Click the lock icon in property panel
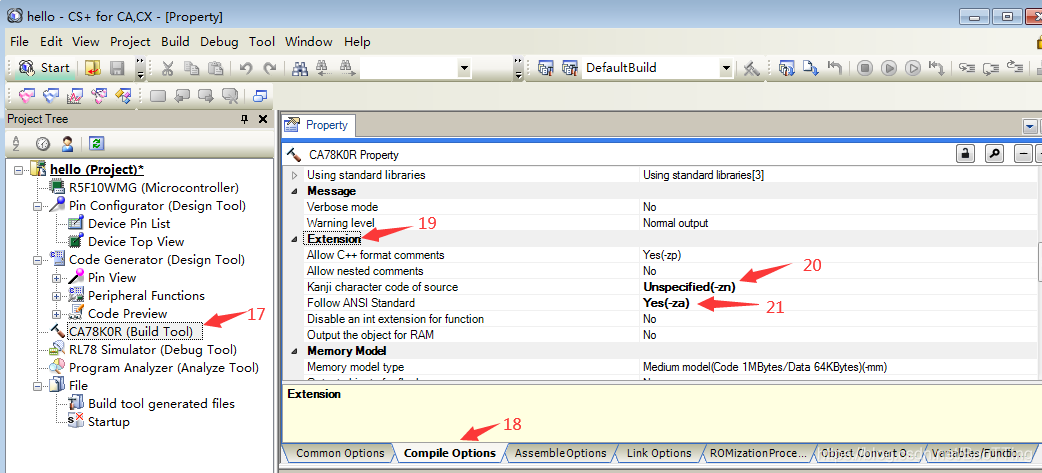The width and height of the screenshot is (1042, 473). (x=965, y=154)
